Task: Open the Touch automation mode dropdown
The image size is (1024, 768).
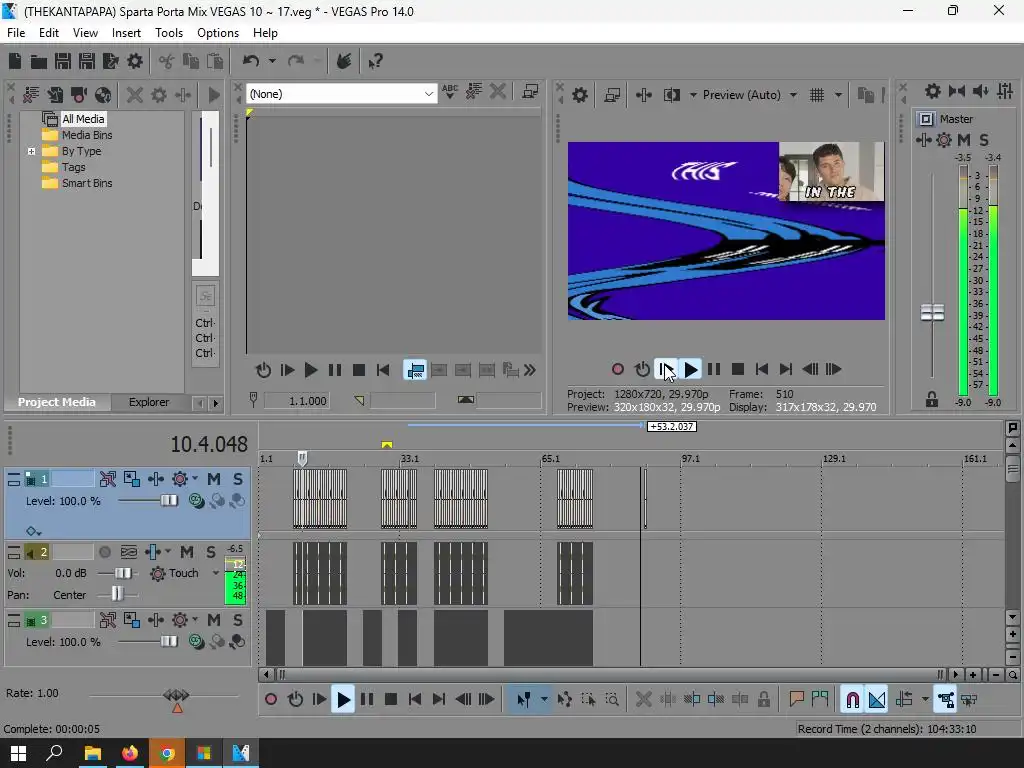Action: 216,573
